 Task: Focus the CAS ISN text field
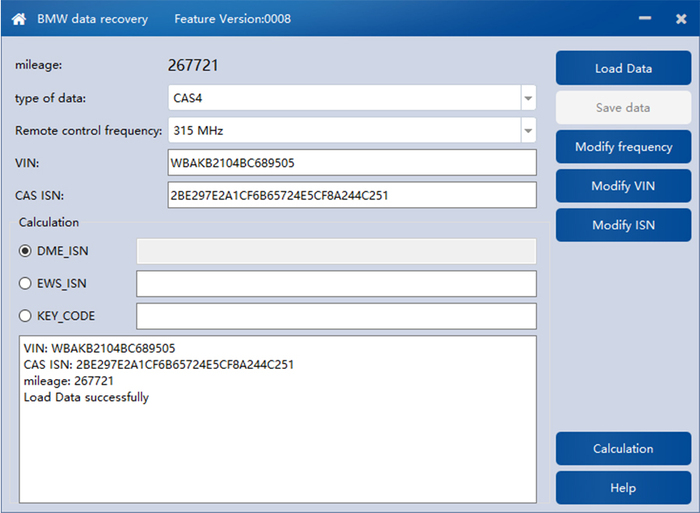(352, 195)
